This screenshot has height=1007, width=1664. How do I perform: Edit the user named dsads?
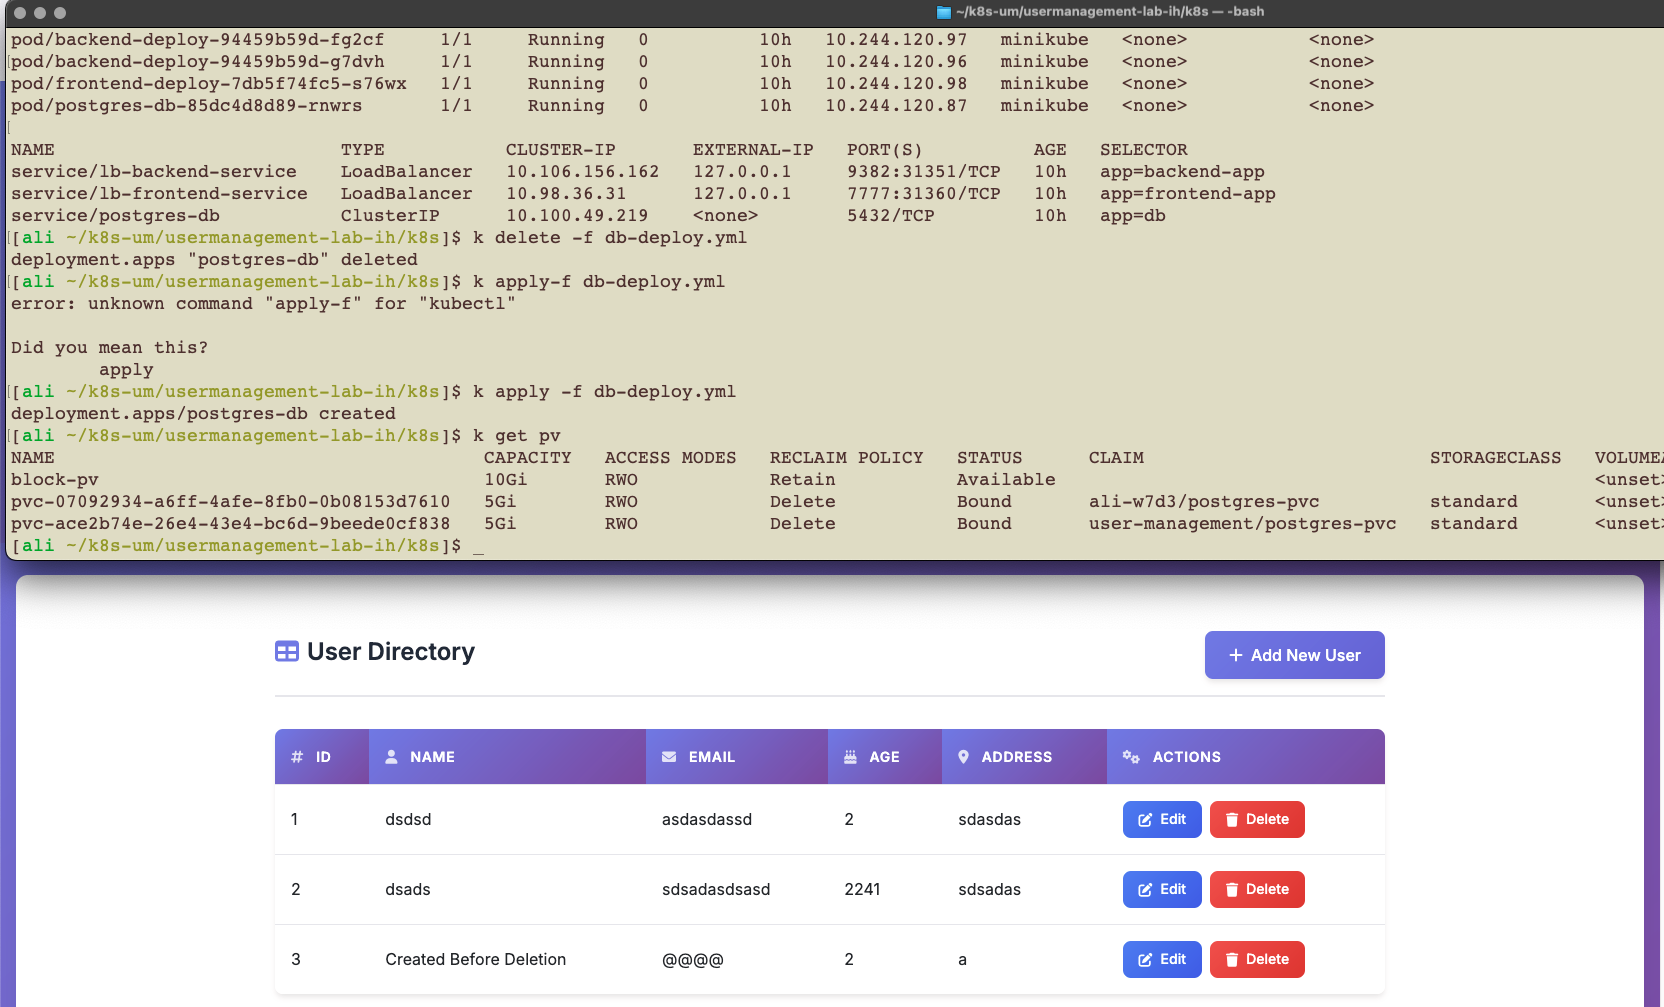click(x=1161, y=889)
